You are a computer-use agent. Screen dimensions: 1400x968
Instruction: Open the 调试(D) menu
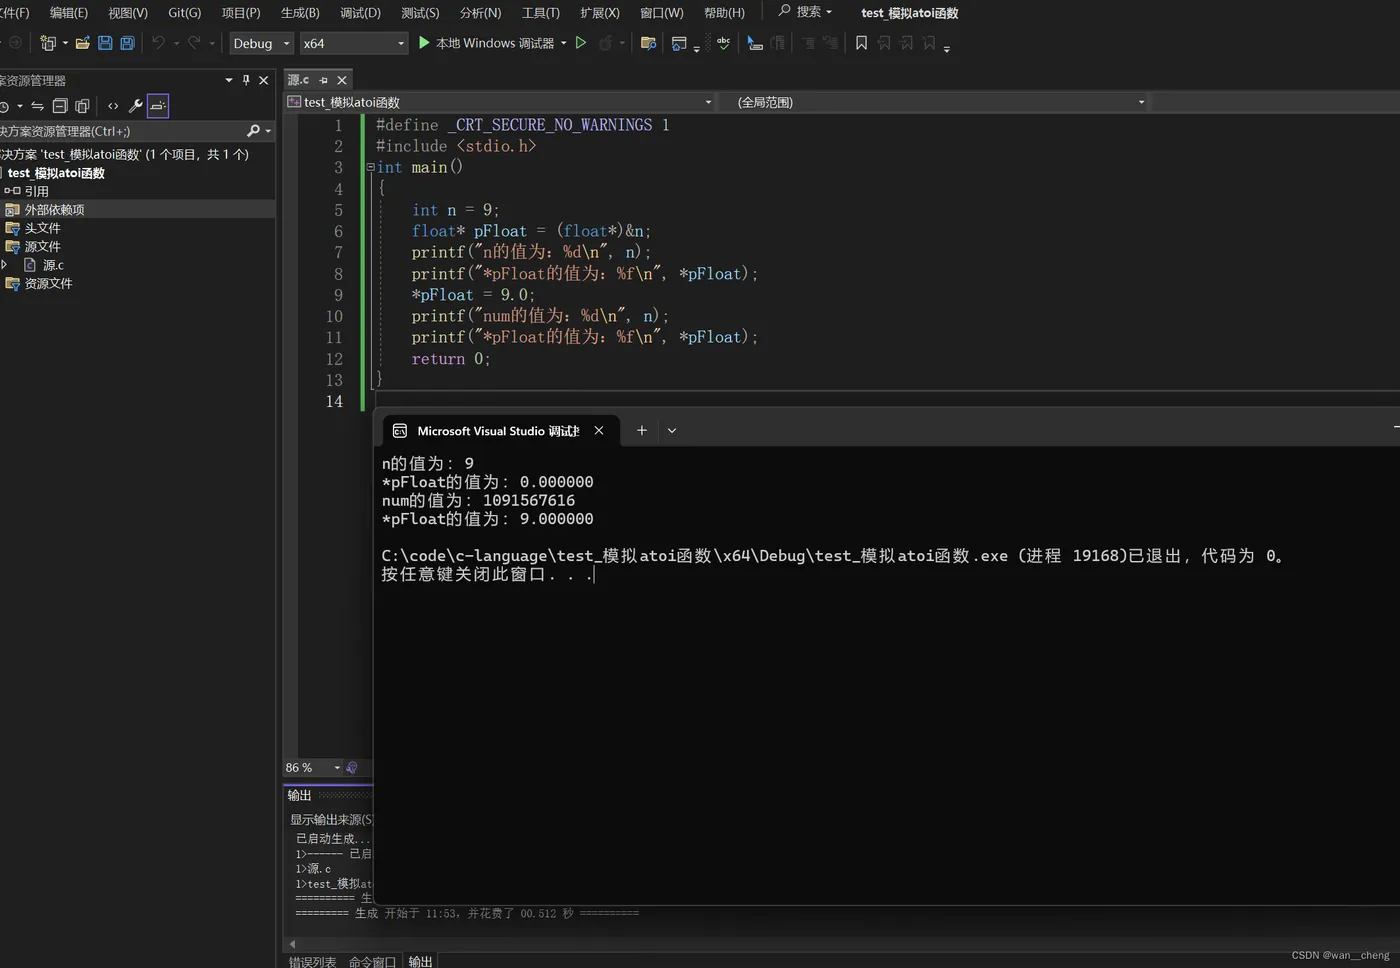[360, 12]
